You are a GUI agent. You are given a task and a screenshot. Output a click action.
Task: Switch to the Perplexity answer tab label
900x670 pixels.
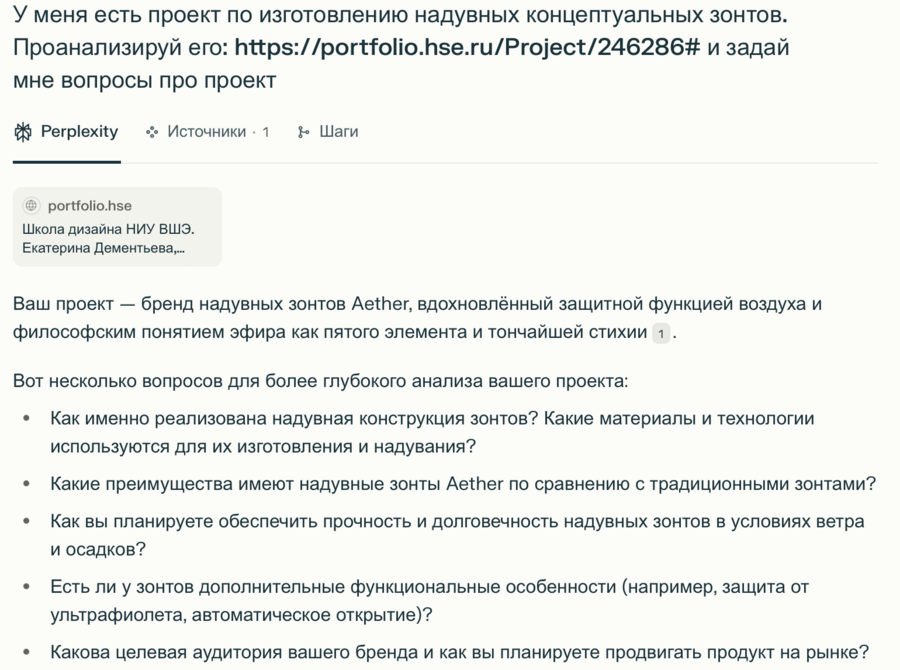[79, 132]
